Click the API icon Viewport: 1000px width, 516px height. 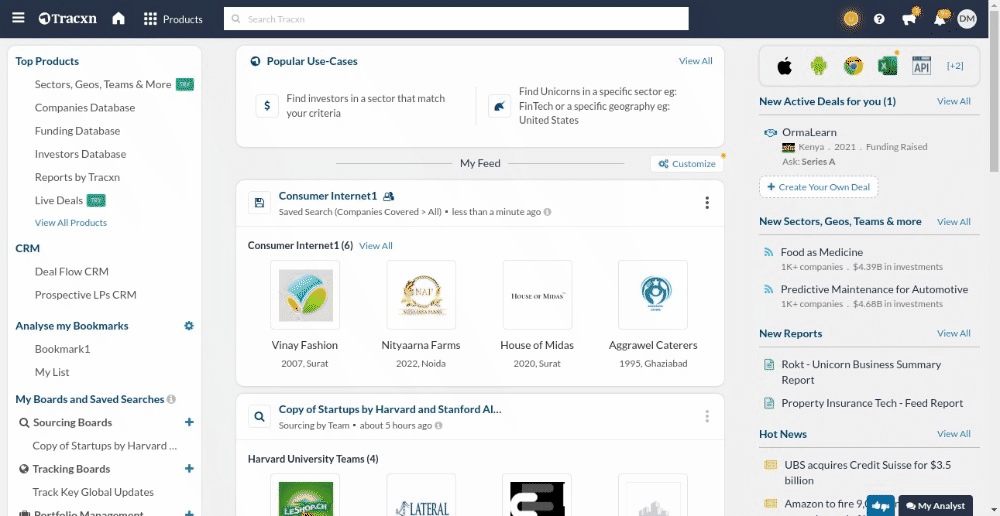(921, 66)
